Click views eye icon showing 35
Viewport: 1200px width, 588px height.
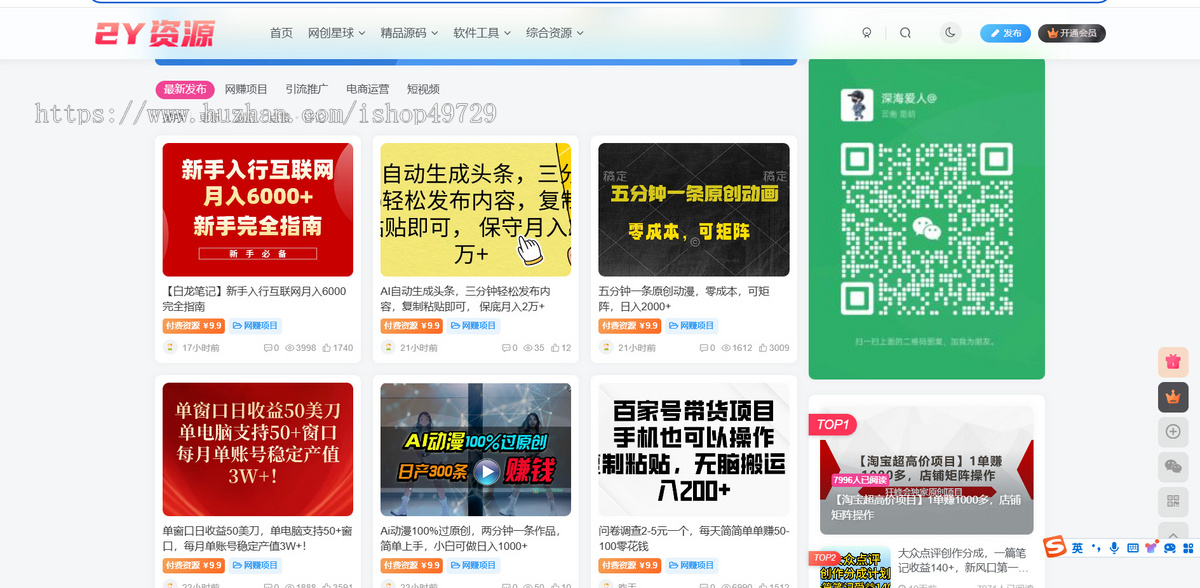(x=527, y=348)
